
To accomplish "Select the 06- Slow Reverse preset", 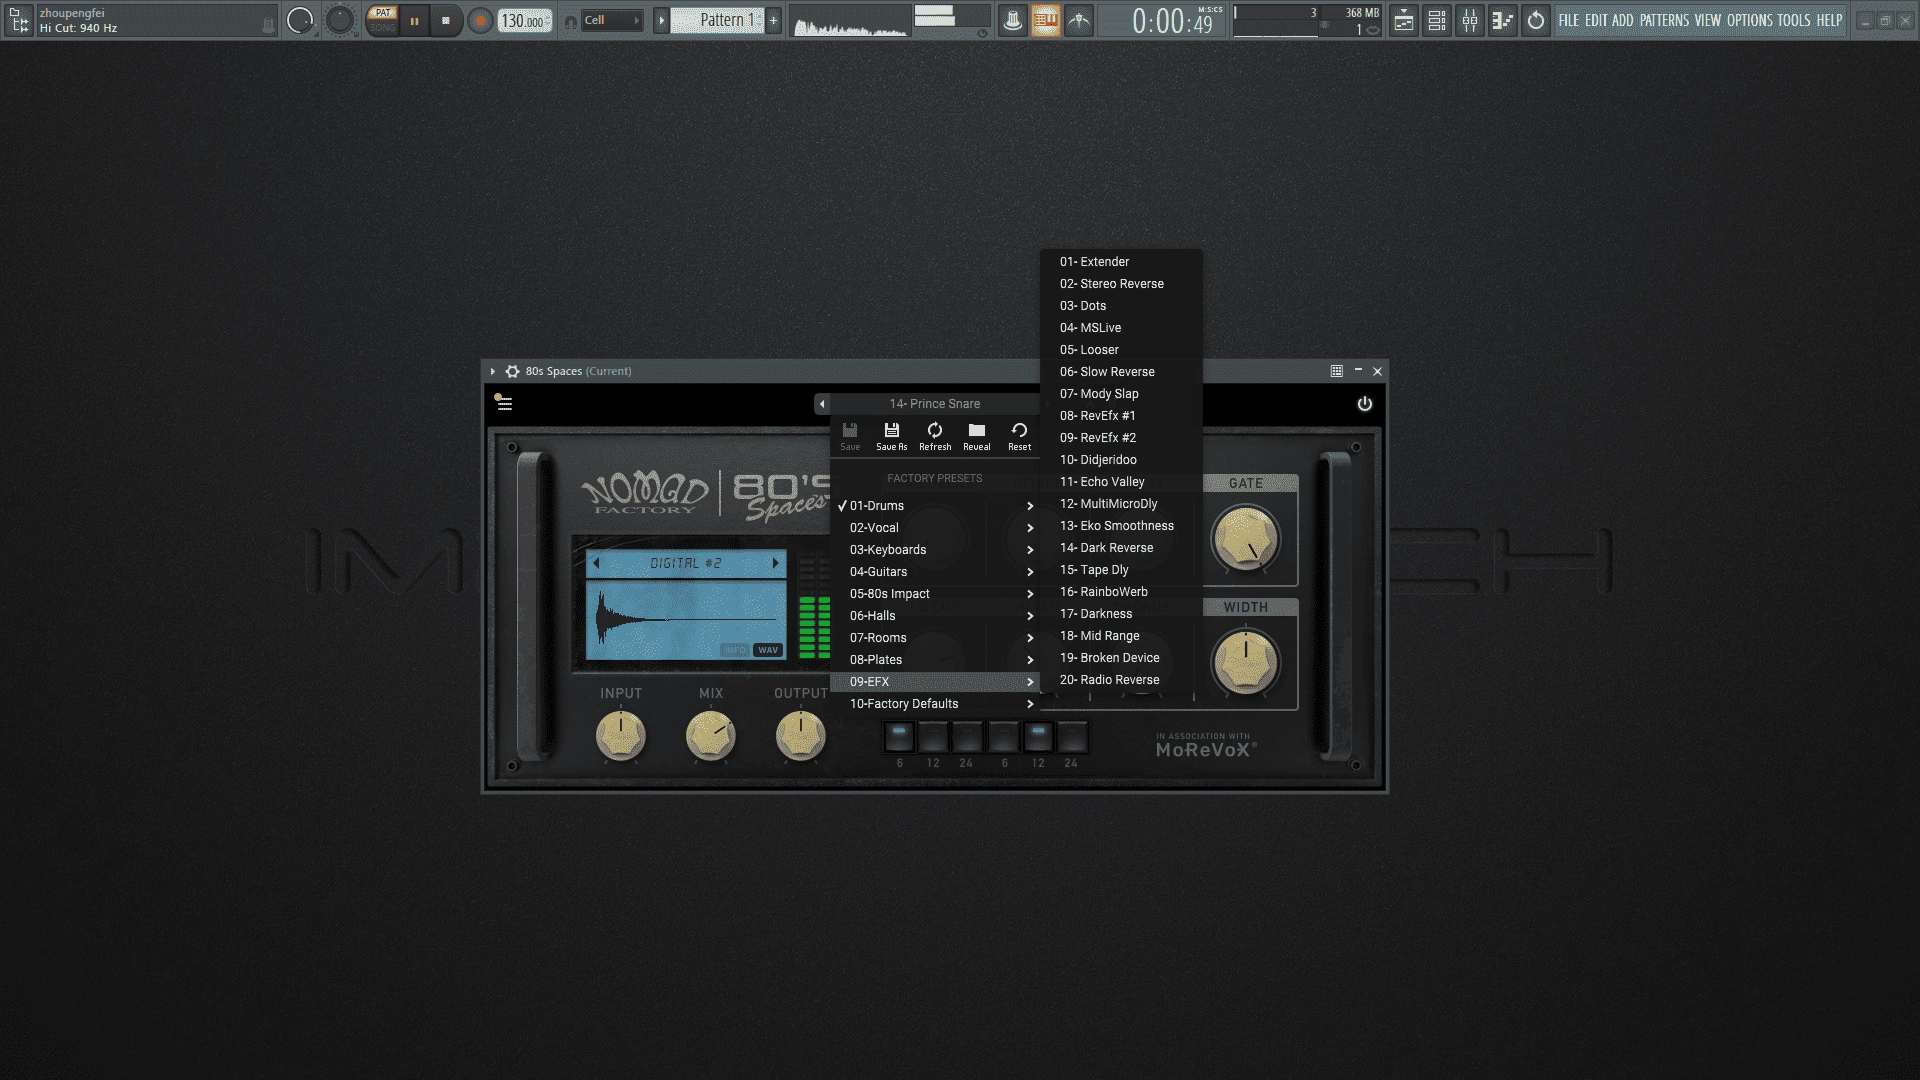I will click(x=1121, y=372).
